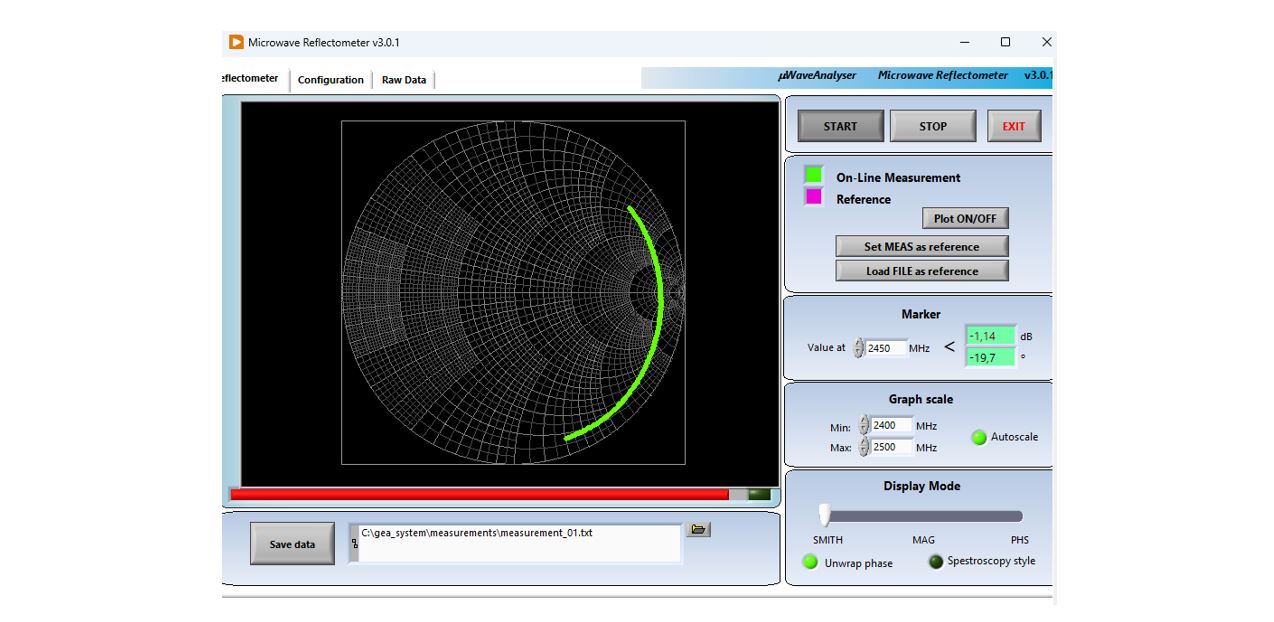
Task: Click the Min 2400 MHz input field
Action: pyautogui.click(x=892, y=425)
